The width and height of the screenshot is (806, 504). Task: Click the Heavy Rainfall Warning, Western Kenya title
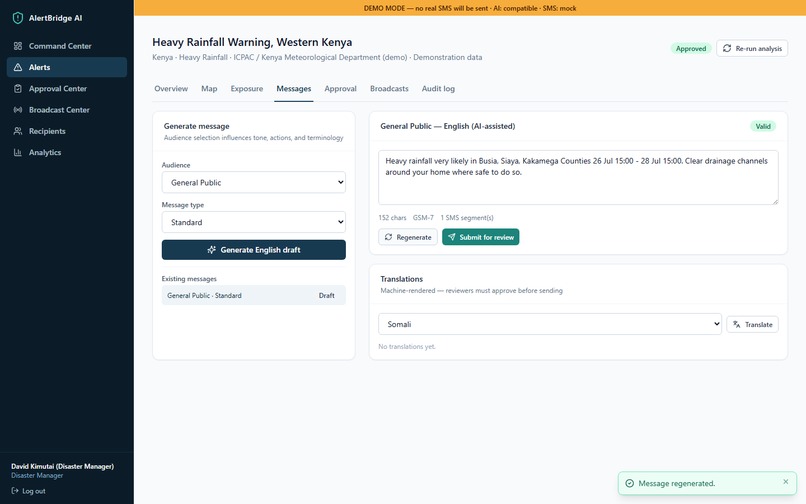[252, 42]
